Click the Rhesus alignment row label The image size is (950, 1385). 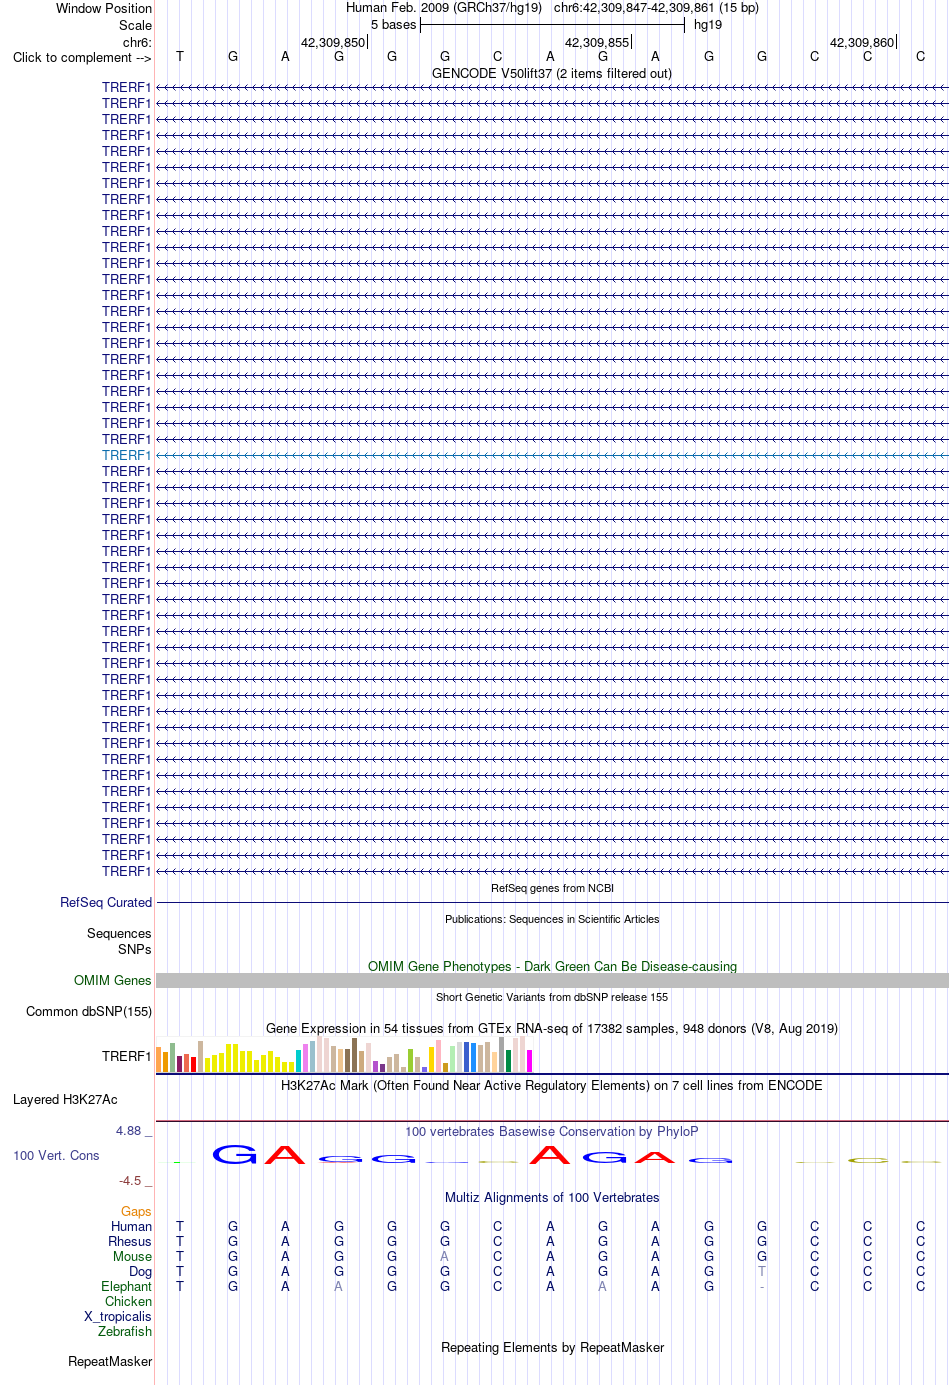pyautogui.click(x=130, y=1242)
